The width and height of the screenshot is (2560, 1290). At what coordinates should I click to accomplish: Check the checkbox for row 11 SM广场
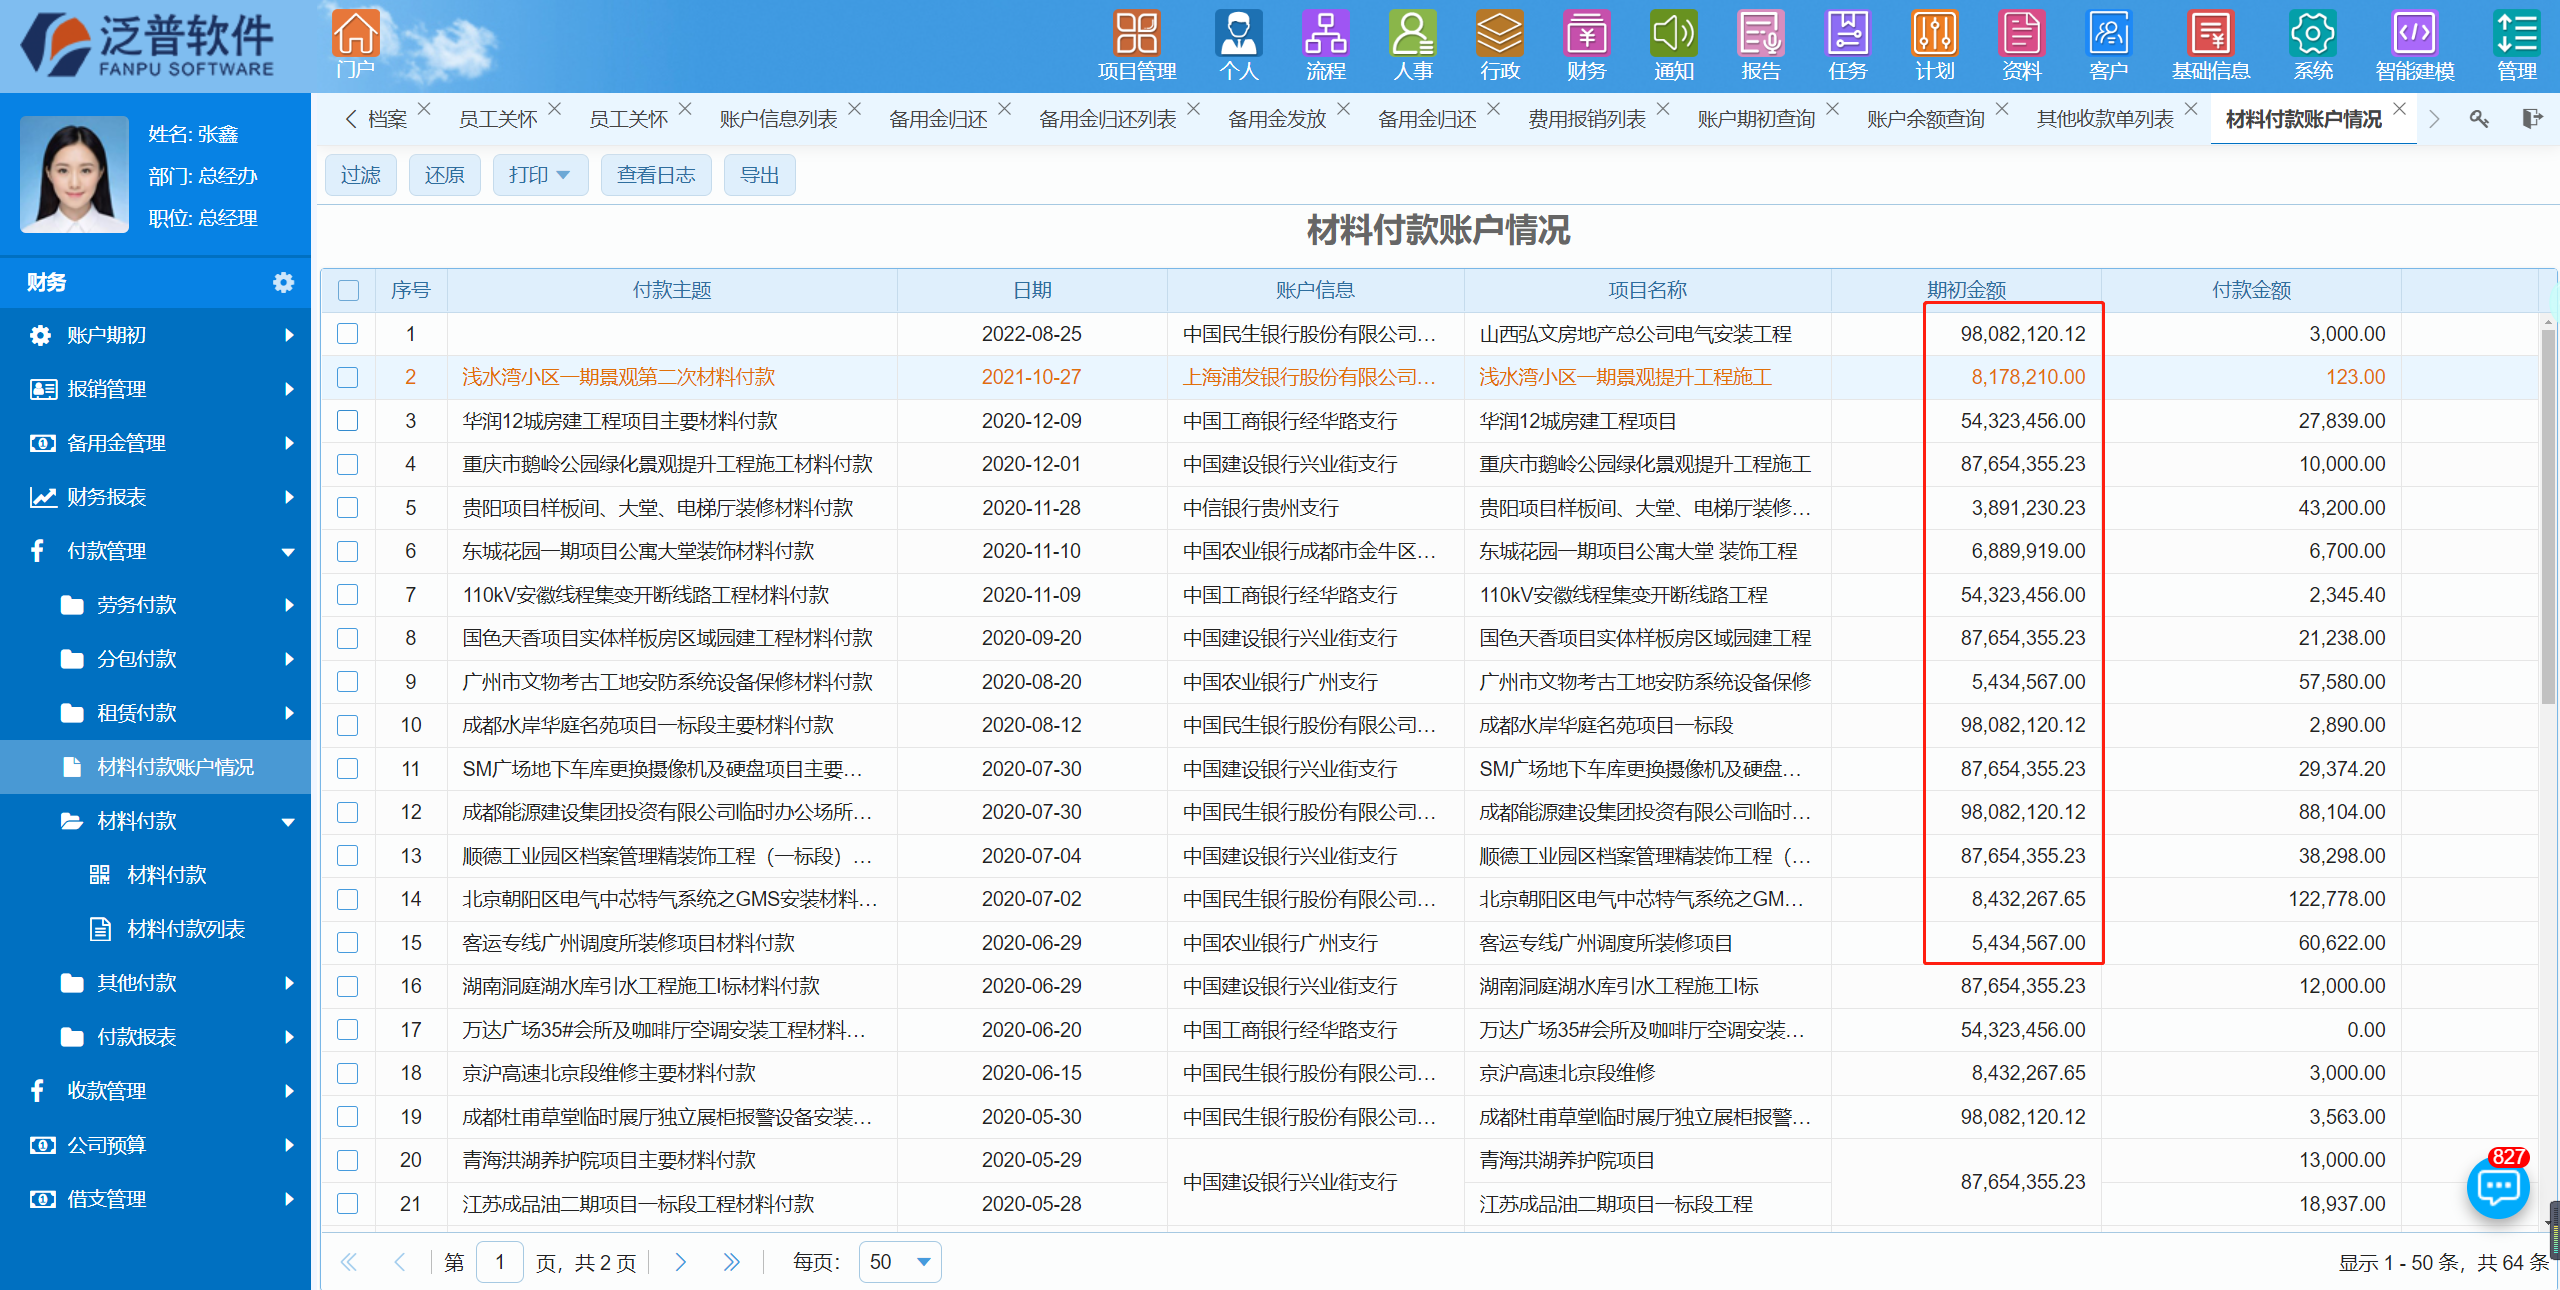(x=348, y=769)
